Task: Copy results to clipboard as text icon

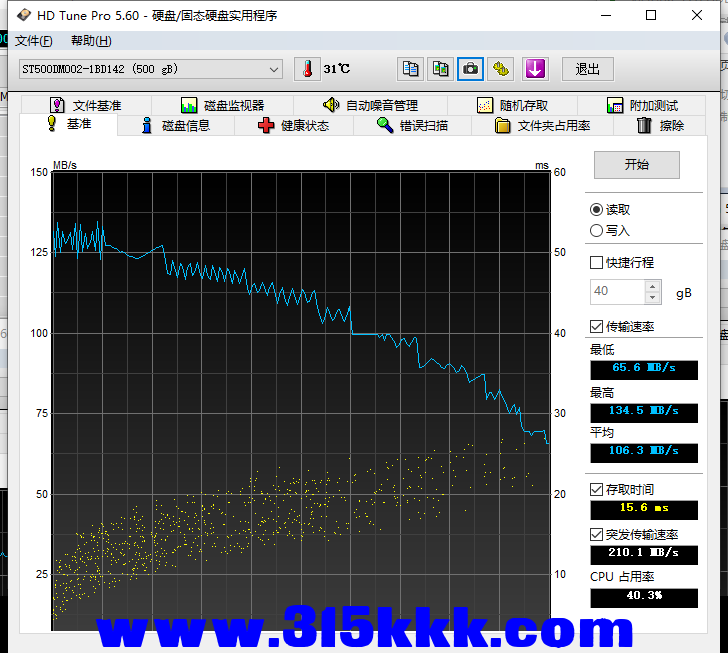Action: [x=409, y=69]
